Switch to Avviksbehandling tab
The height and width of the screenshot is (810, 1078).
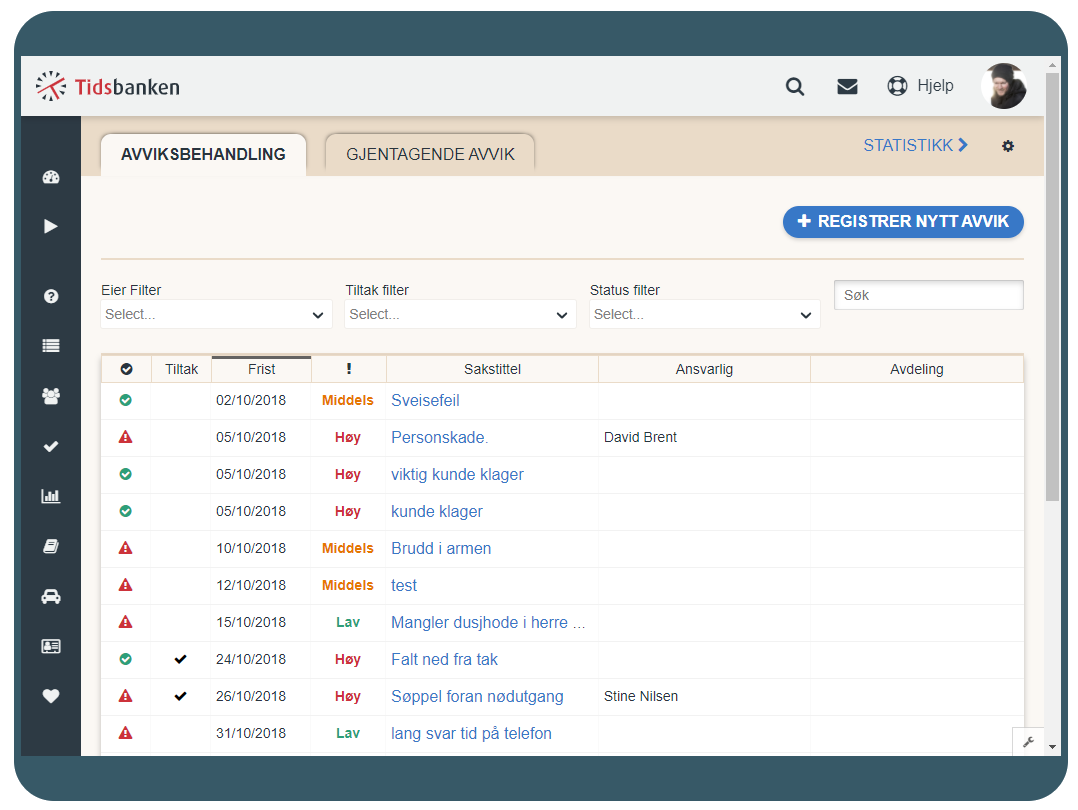click(x=204, y=155)
